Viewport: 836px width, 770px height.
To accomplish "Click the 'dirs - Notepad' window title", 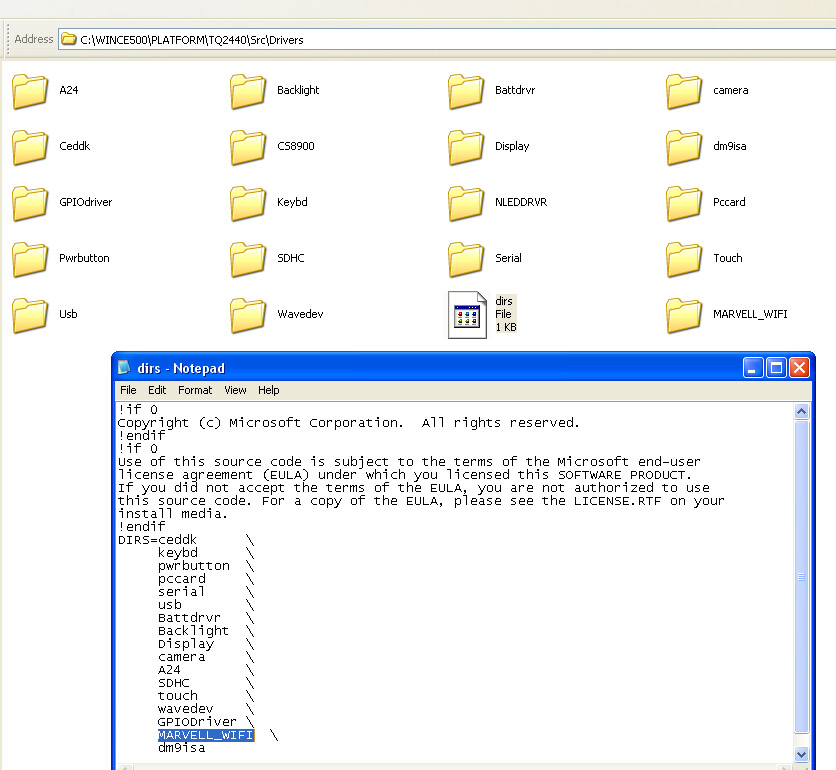I will (x=181, y=368).
